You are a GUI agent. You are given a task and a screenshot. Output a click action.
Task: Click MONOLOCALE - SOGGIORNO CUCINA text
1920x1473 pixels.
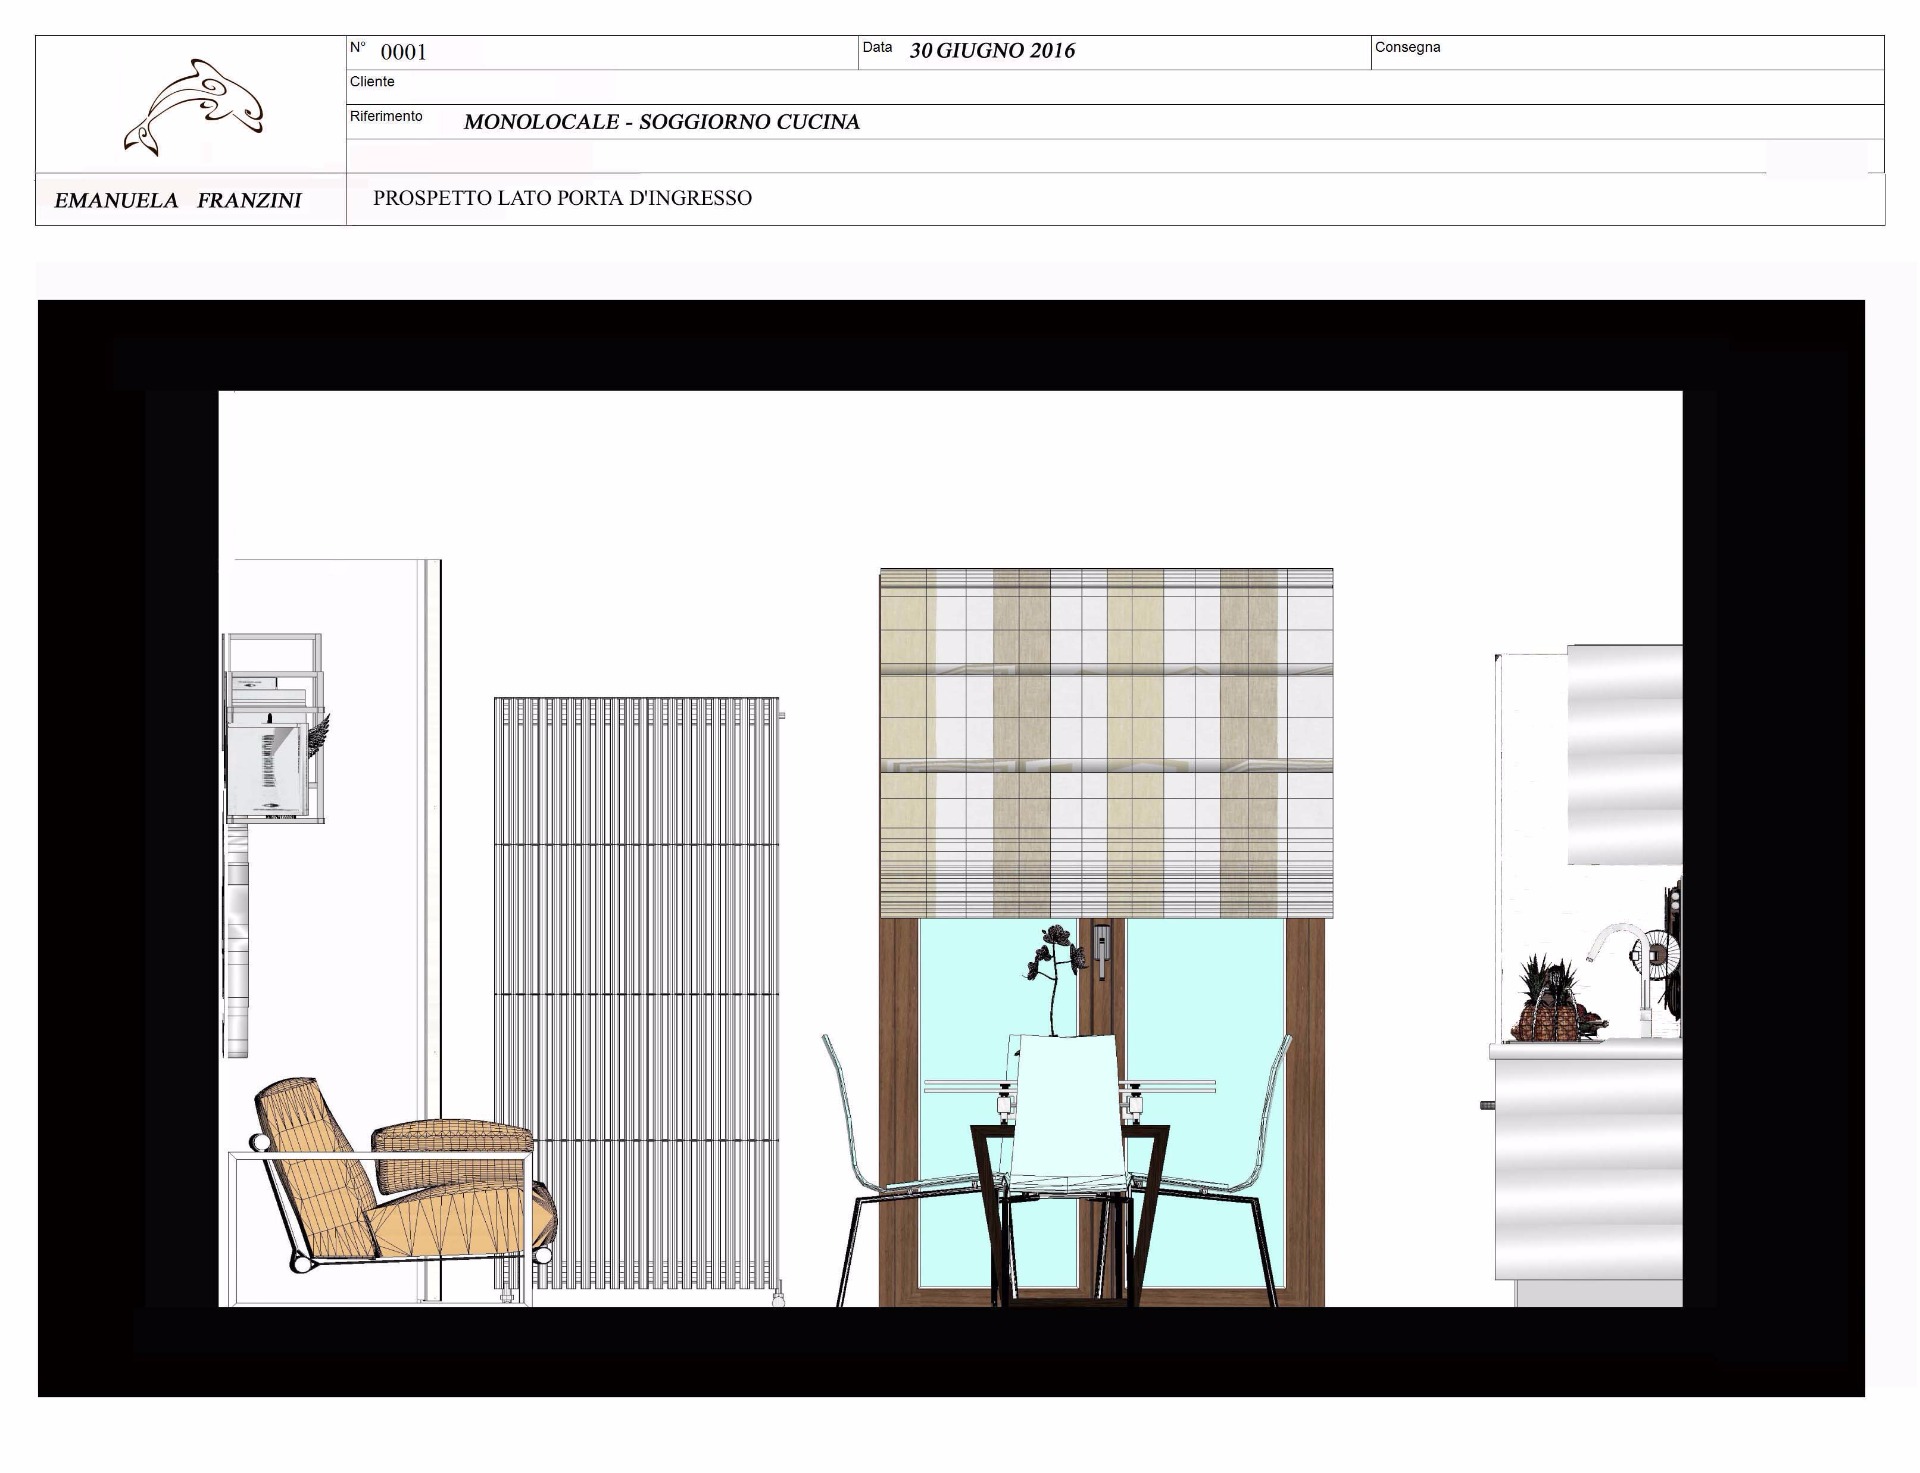click(x=662, y=122)
